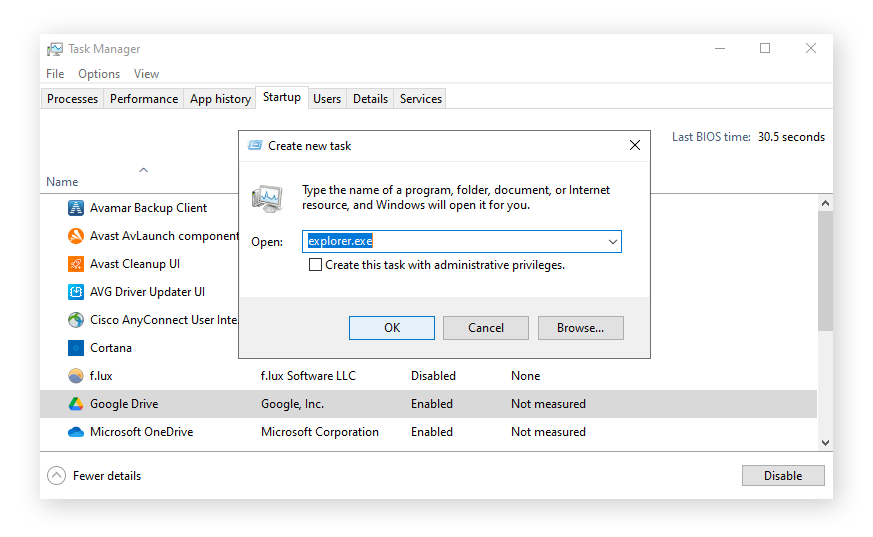Switch to the Details tab
The height and width of the screenshot is (537, 873).
coord(370,98)
